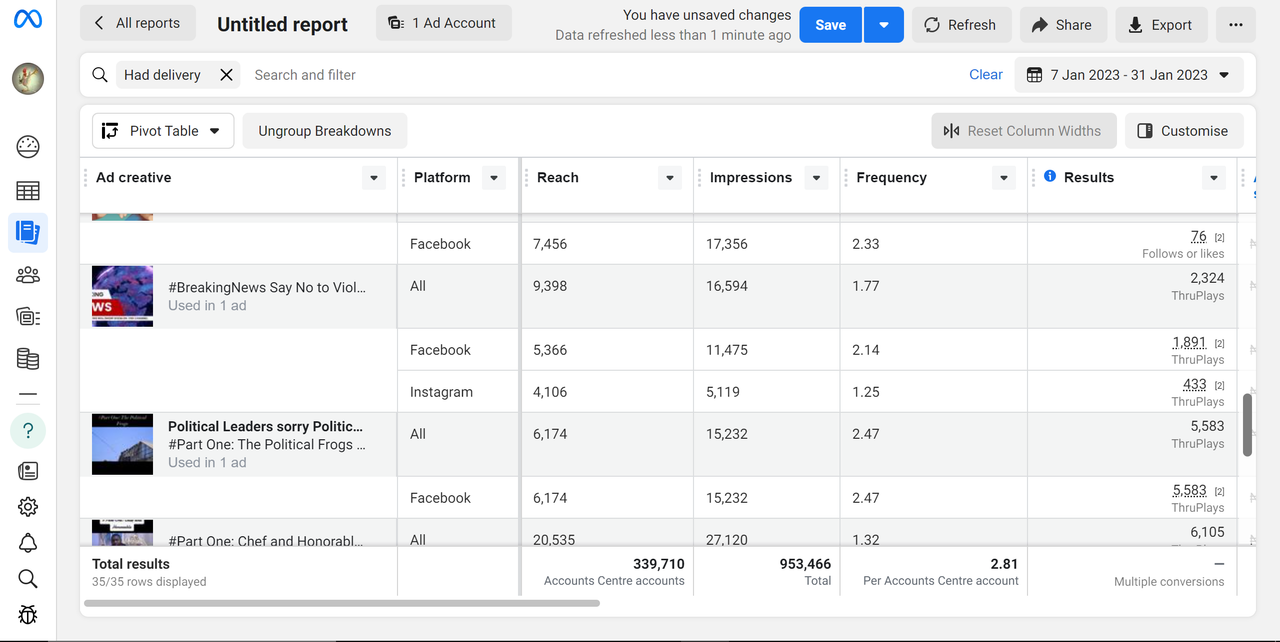Image resolution: width=1280 pixels, height=642 pixels.
Task: Click the horizontal scrollbar at table bottom
Action: 342,603
